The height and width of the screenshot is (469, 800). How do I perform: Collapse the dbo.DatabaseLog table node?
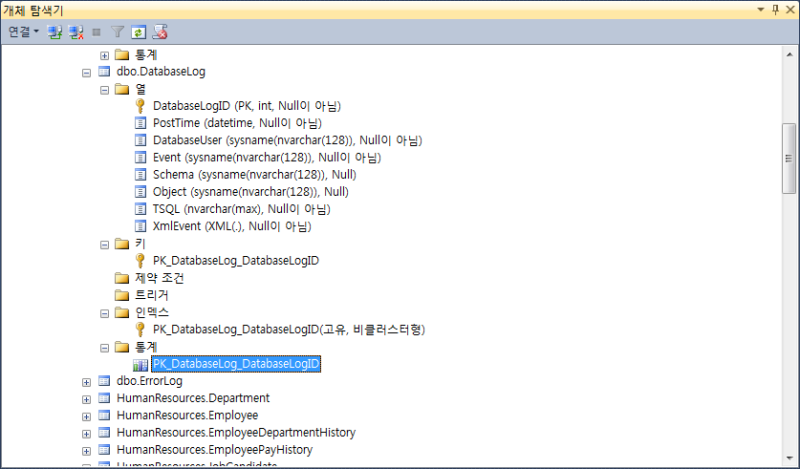(86, 72)
